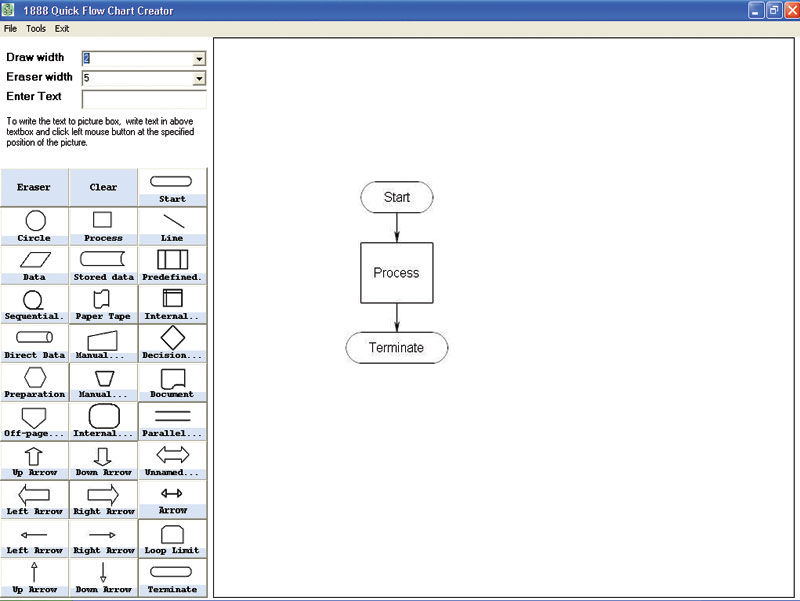Select the Loop Limit shape
The image size is (800, 601).
pyautogui.click(x=172, y=537)
